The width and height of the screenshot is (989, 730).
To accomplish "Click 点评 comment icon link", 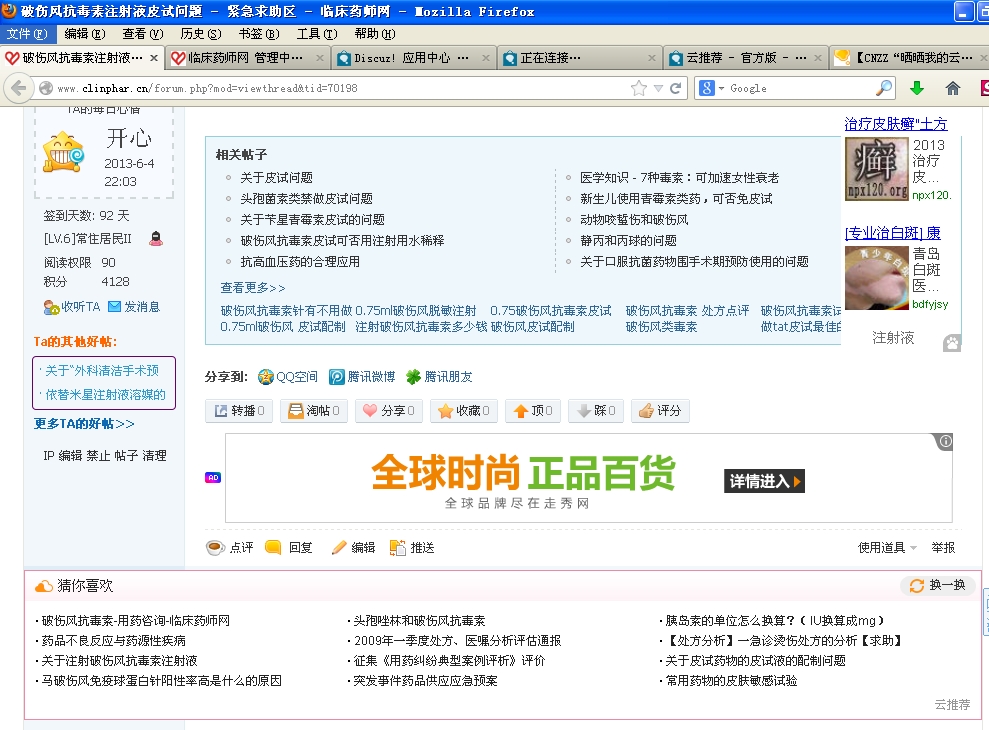I will (230, 548).
